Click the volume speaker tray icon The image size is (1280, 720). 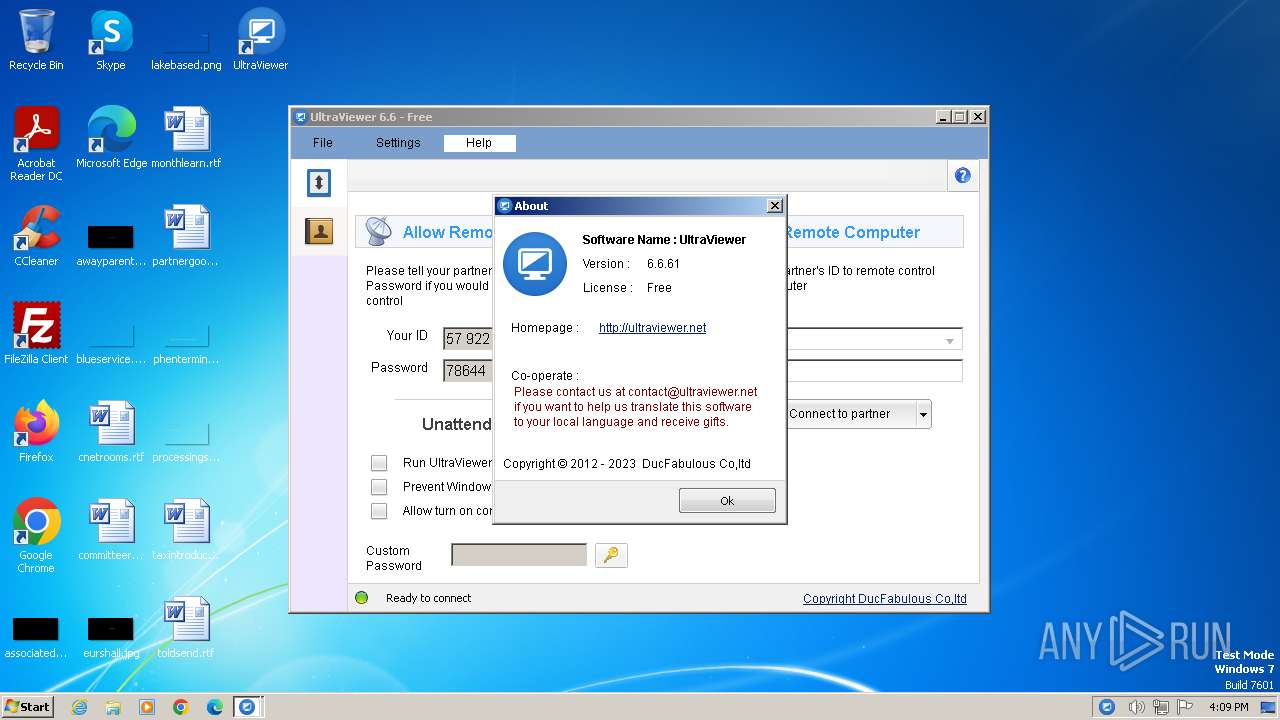1137,707
